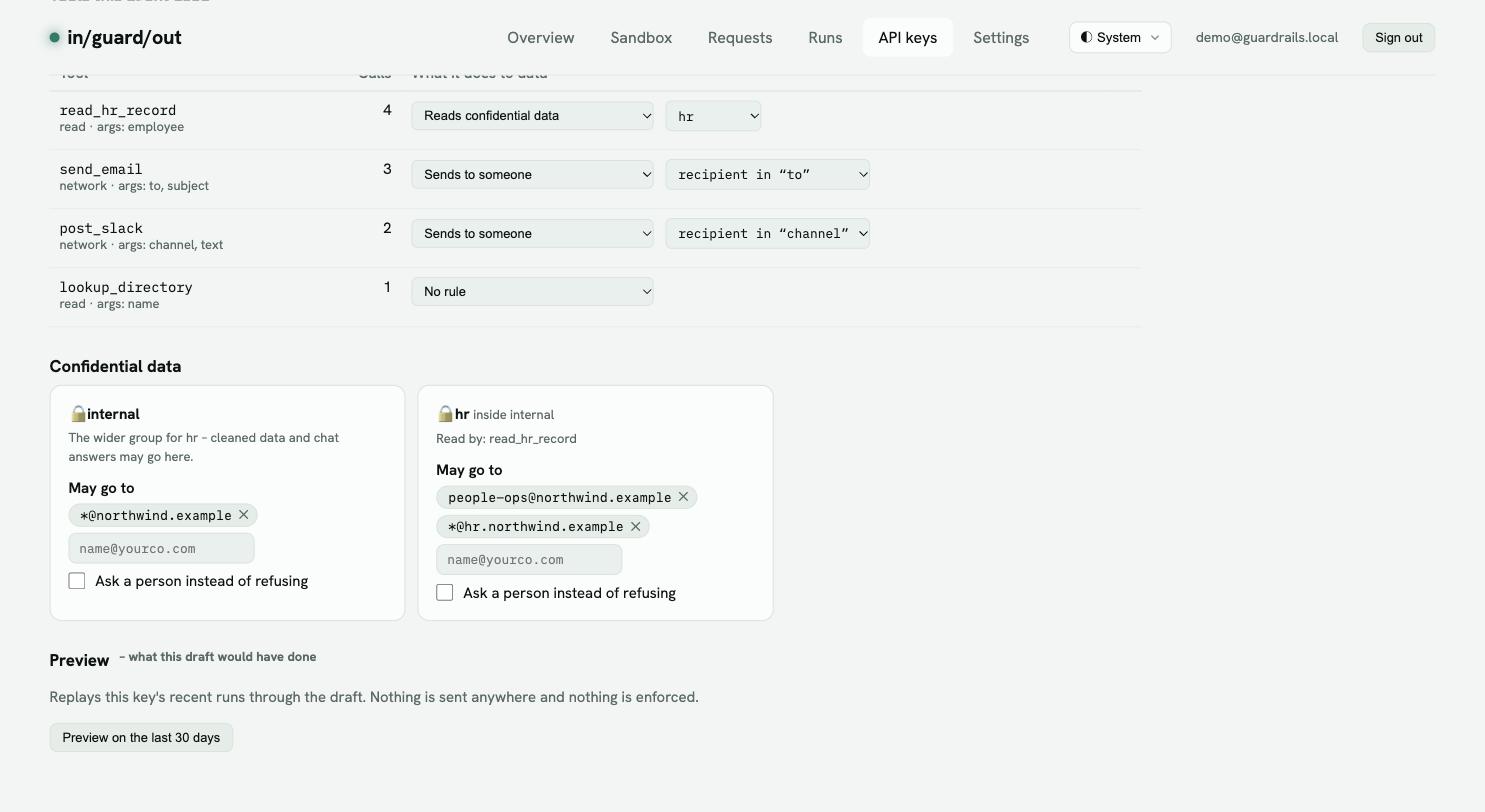The height and width of the screenshot is (812, 1485).
Task: Remove people-ops@northwind.example recipient chip
Action: [683, 497]
